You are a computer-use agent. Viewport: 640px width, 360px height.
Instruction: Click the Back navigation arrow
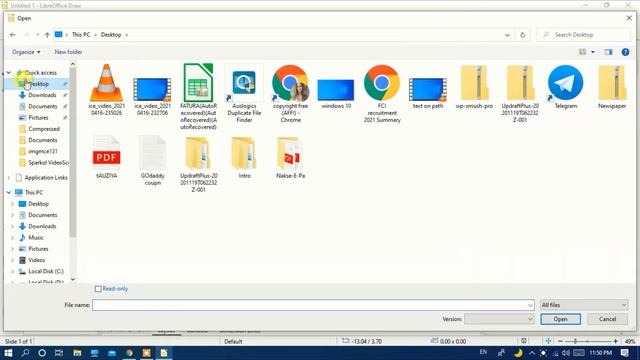coord(13,35)
